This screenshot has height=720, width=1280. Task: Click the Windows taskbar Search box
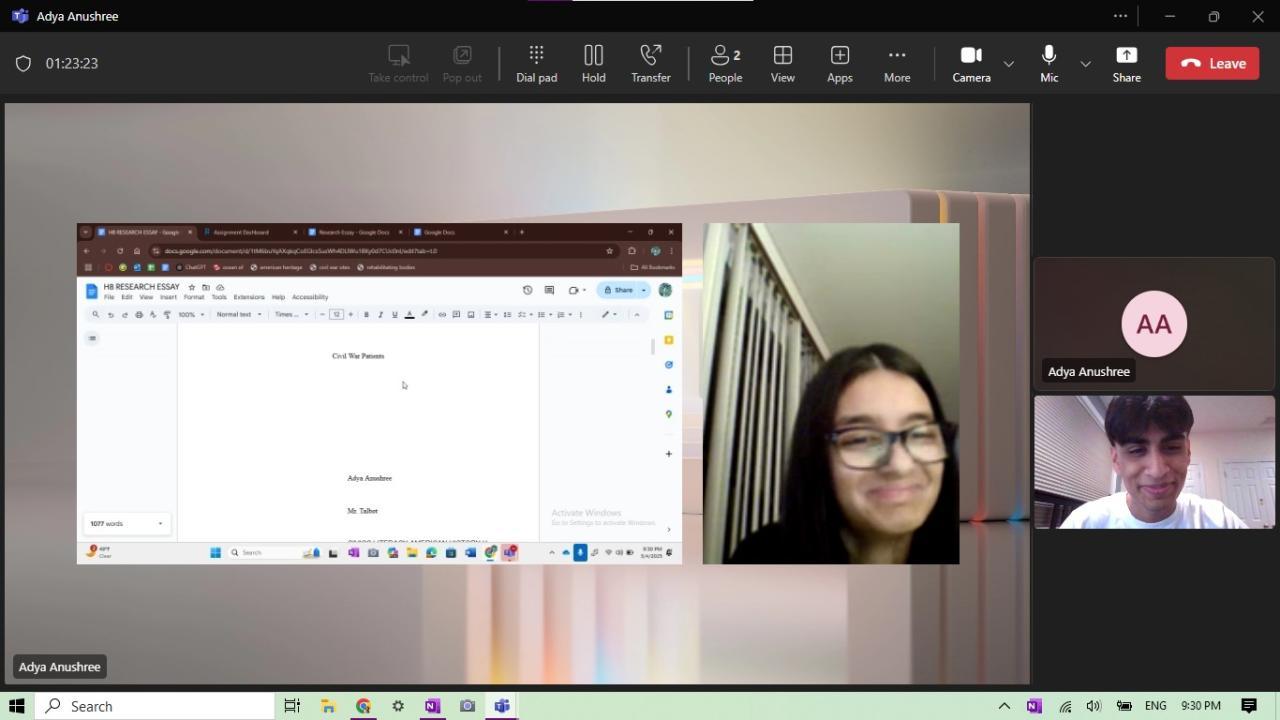(155, 706)
